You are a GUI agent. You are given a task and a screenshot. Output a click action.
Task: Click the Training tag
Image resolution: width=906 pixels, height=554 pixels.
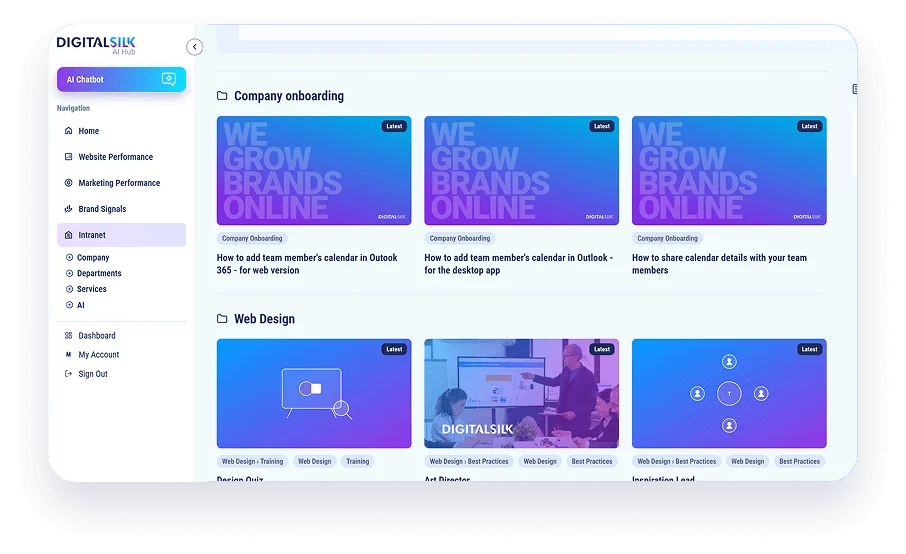pos(358,461)
